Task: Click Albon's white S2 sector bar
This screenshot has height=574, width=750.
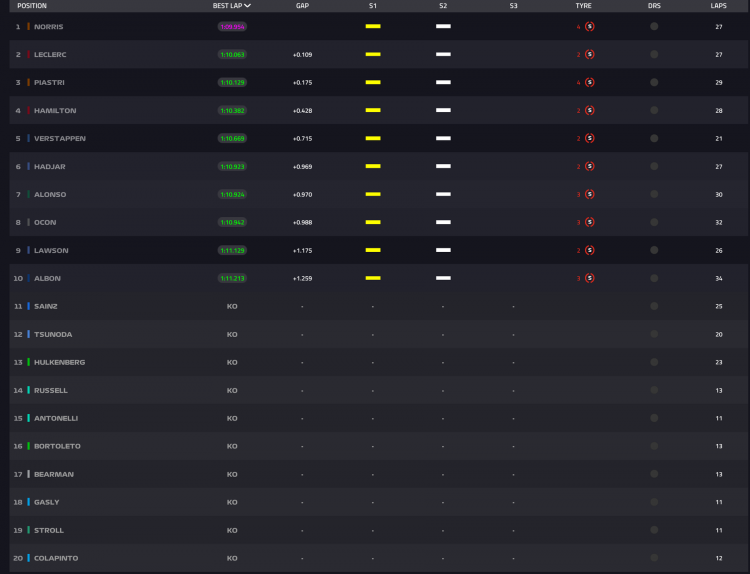Action: [443, 278]
